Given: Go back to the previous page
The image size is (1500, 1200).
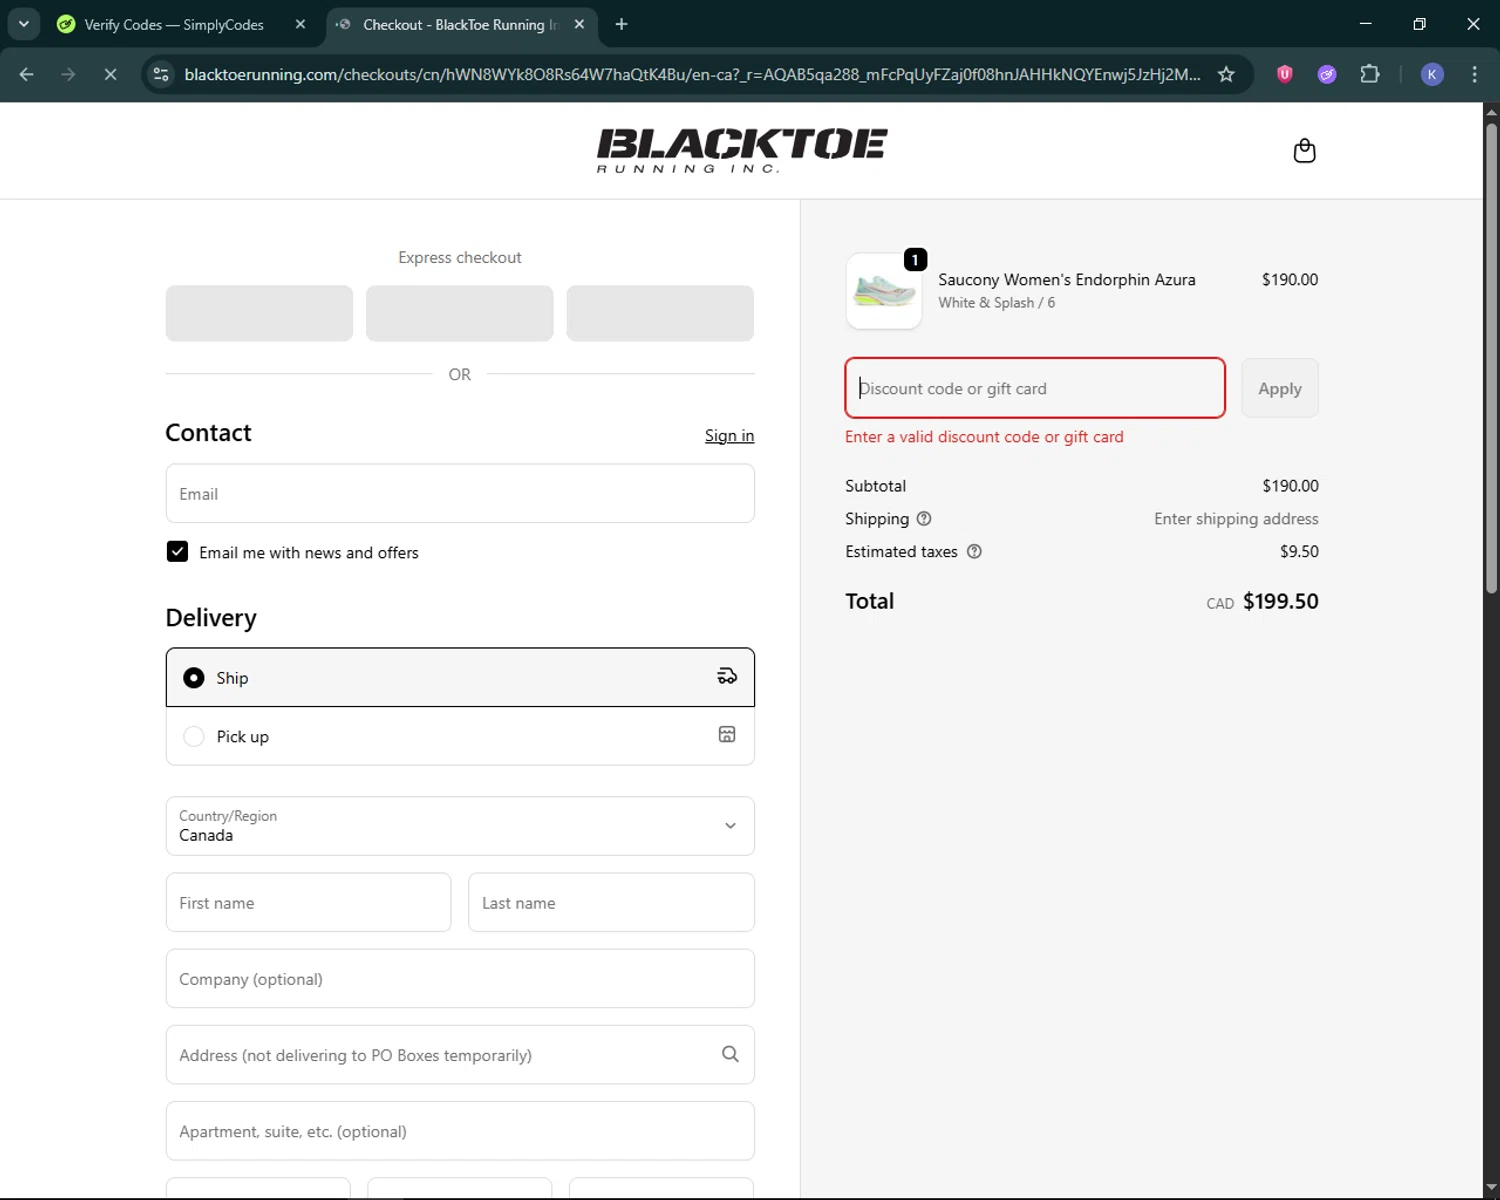Looking at the screenshot, I should (x=27, y=74).
